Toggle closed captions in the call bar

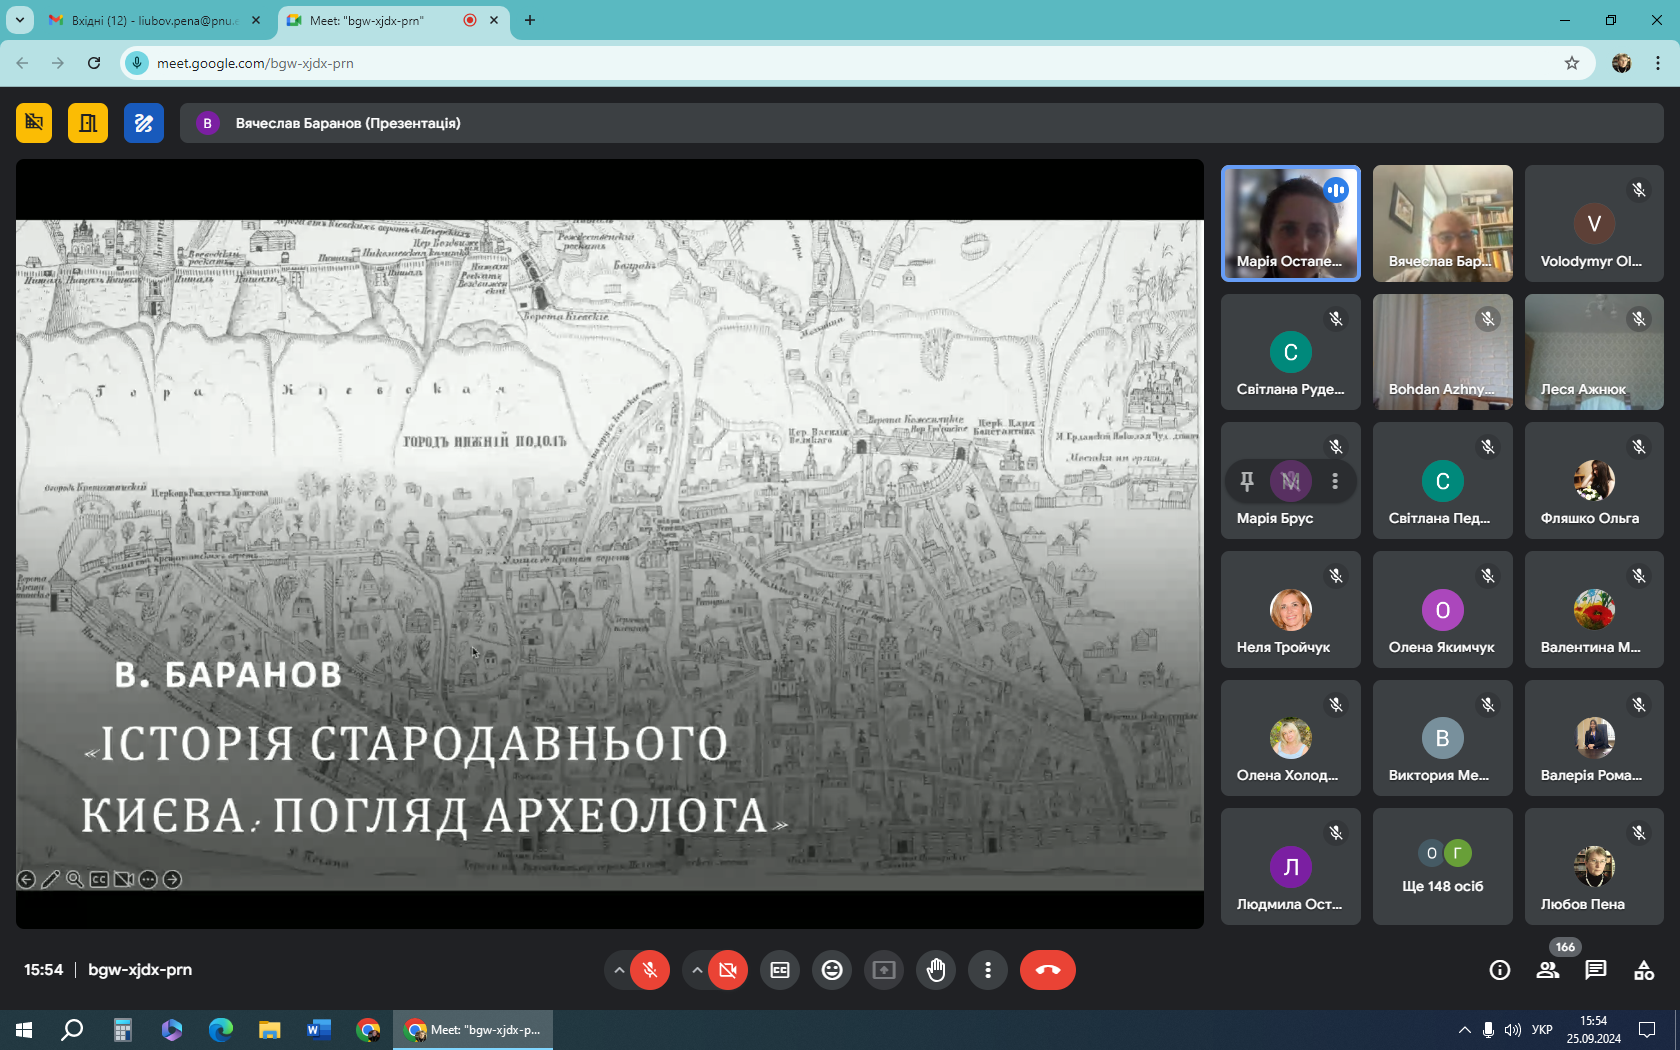point(780,970)
